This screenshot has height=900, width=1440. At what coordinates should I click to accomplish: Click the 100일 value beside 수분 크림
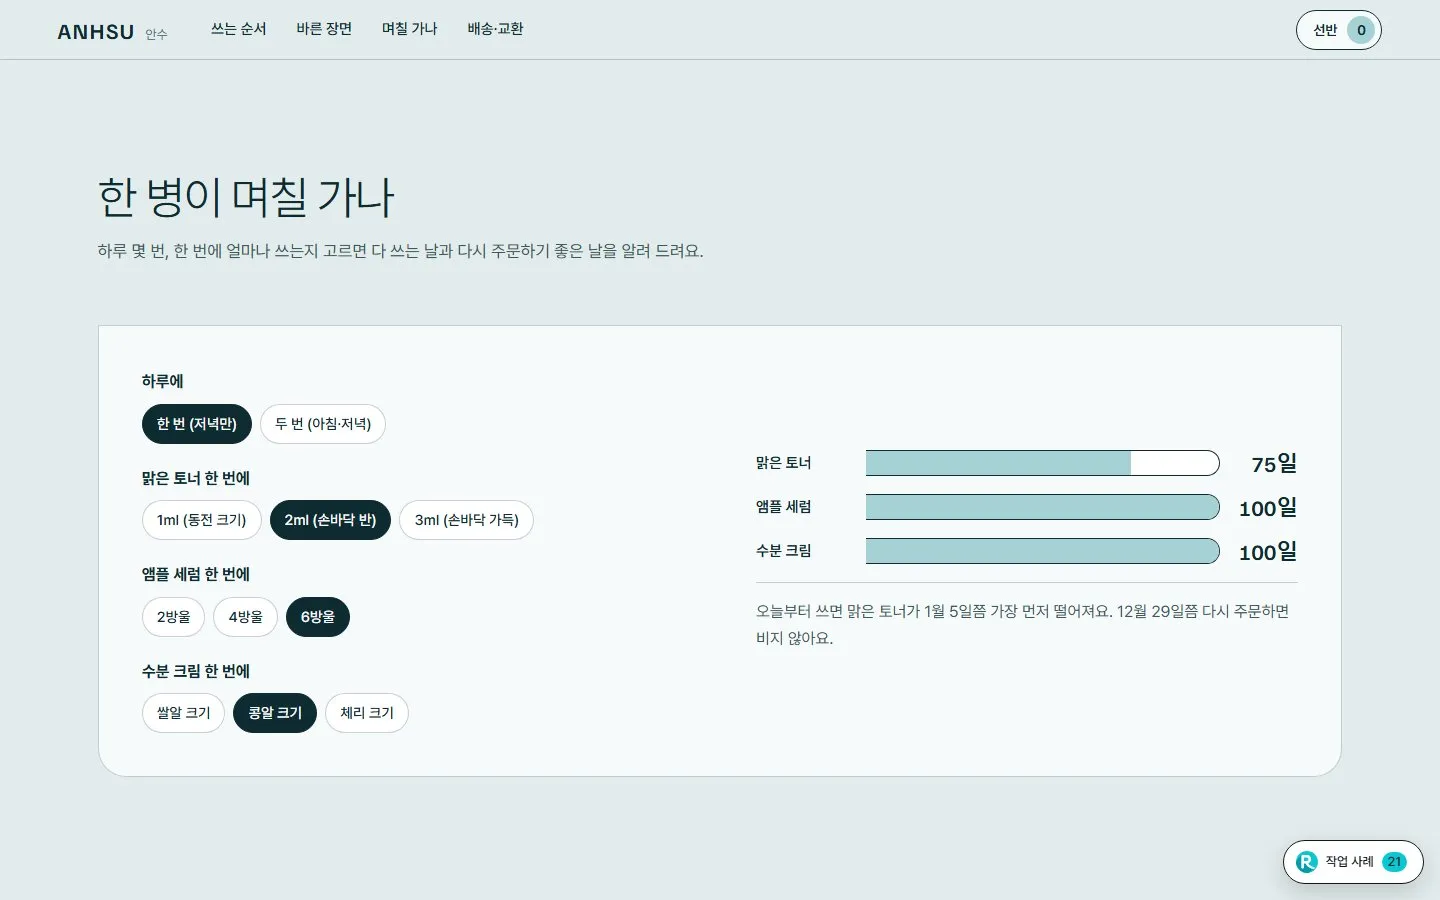click(x=1267, y=552)
